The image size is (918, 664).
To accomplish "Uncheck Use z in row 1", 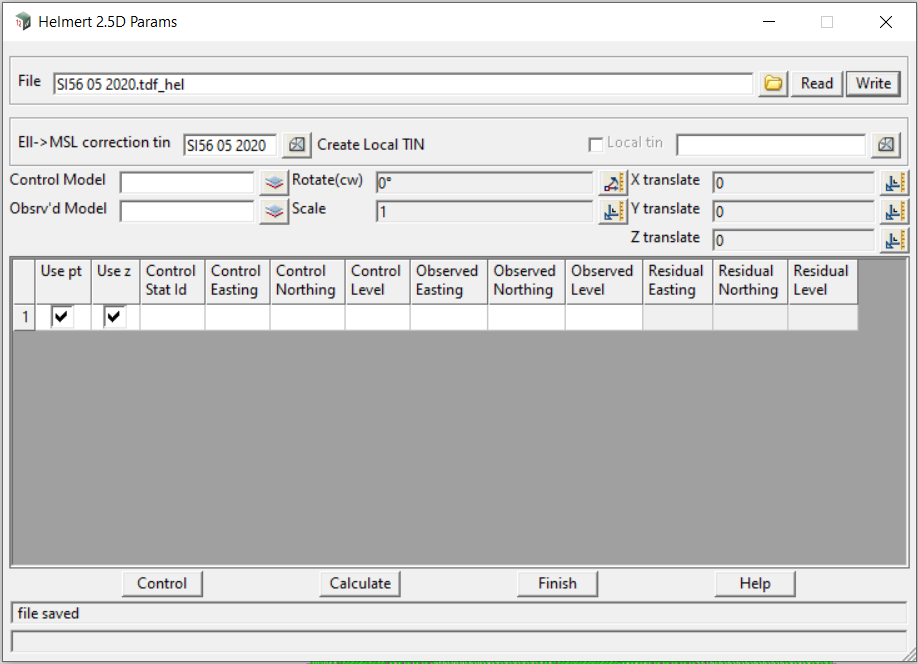I will pos(114,317).
